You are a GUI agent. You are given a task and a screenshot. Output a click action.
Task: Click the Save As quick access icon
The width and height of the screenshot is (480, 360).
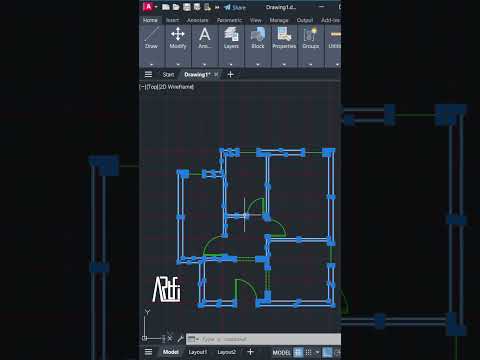pyautogui.click(x=197, y=7)
